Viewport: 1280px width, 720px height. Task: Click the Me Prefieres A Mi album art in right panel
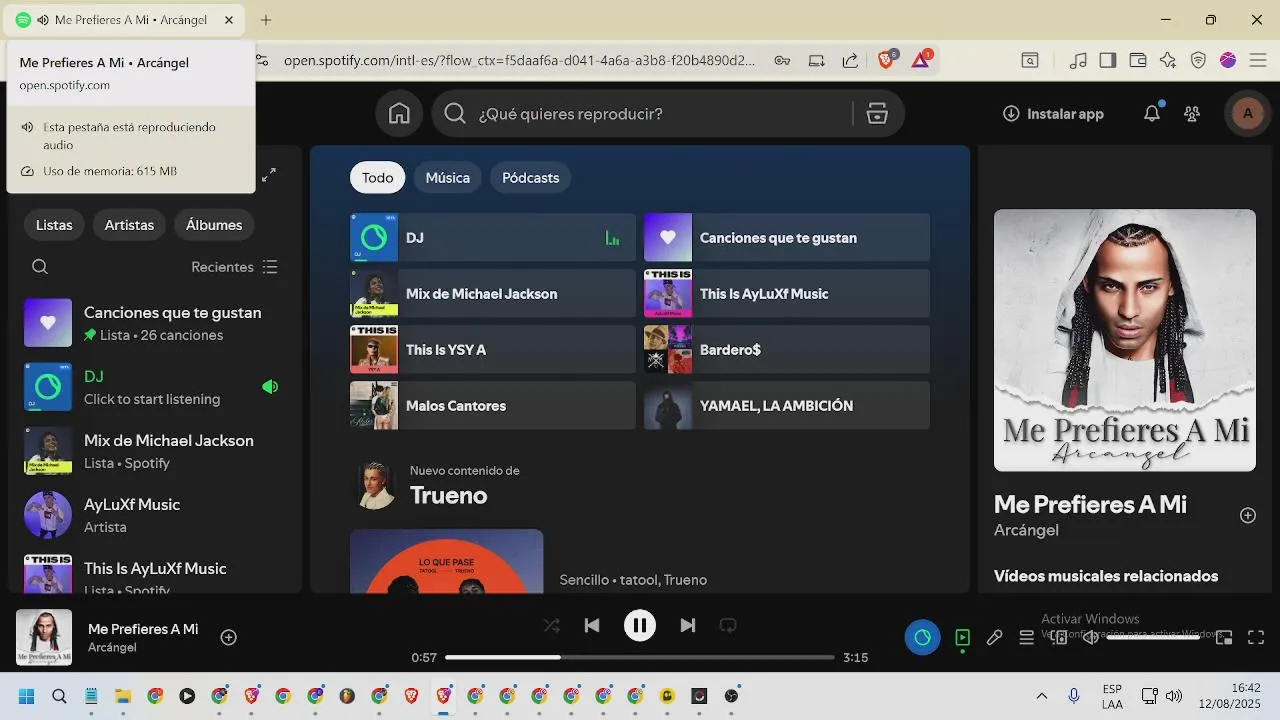1125,340
